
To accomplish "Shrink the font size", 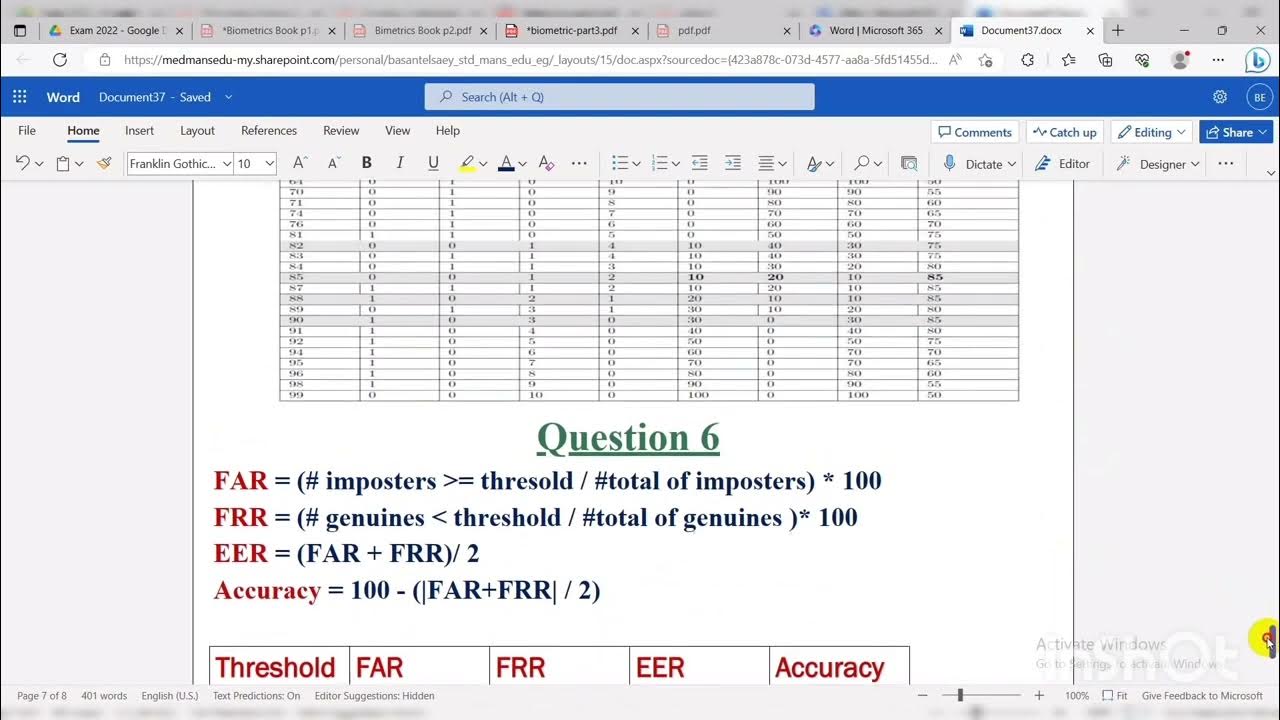I will point(333,163).
